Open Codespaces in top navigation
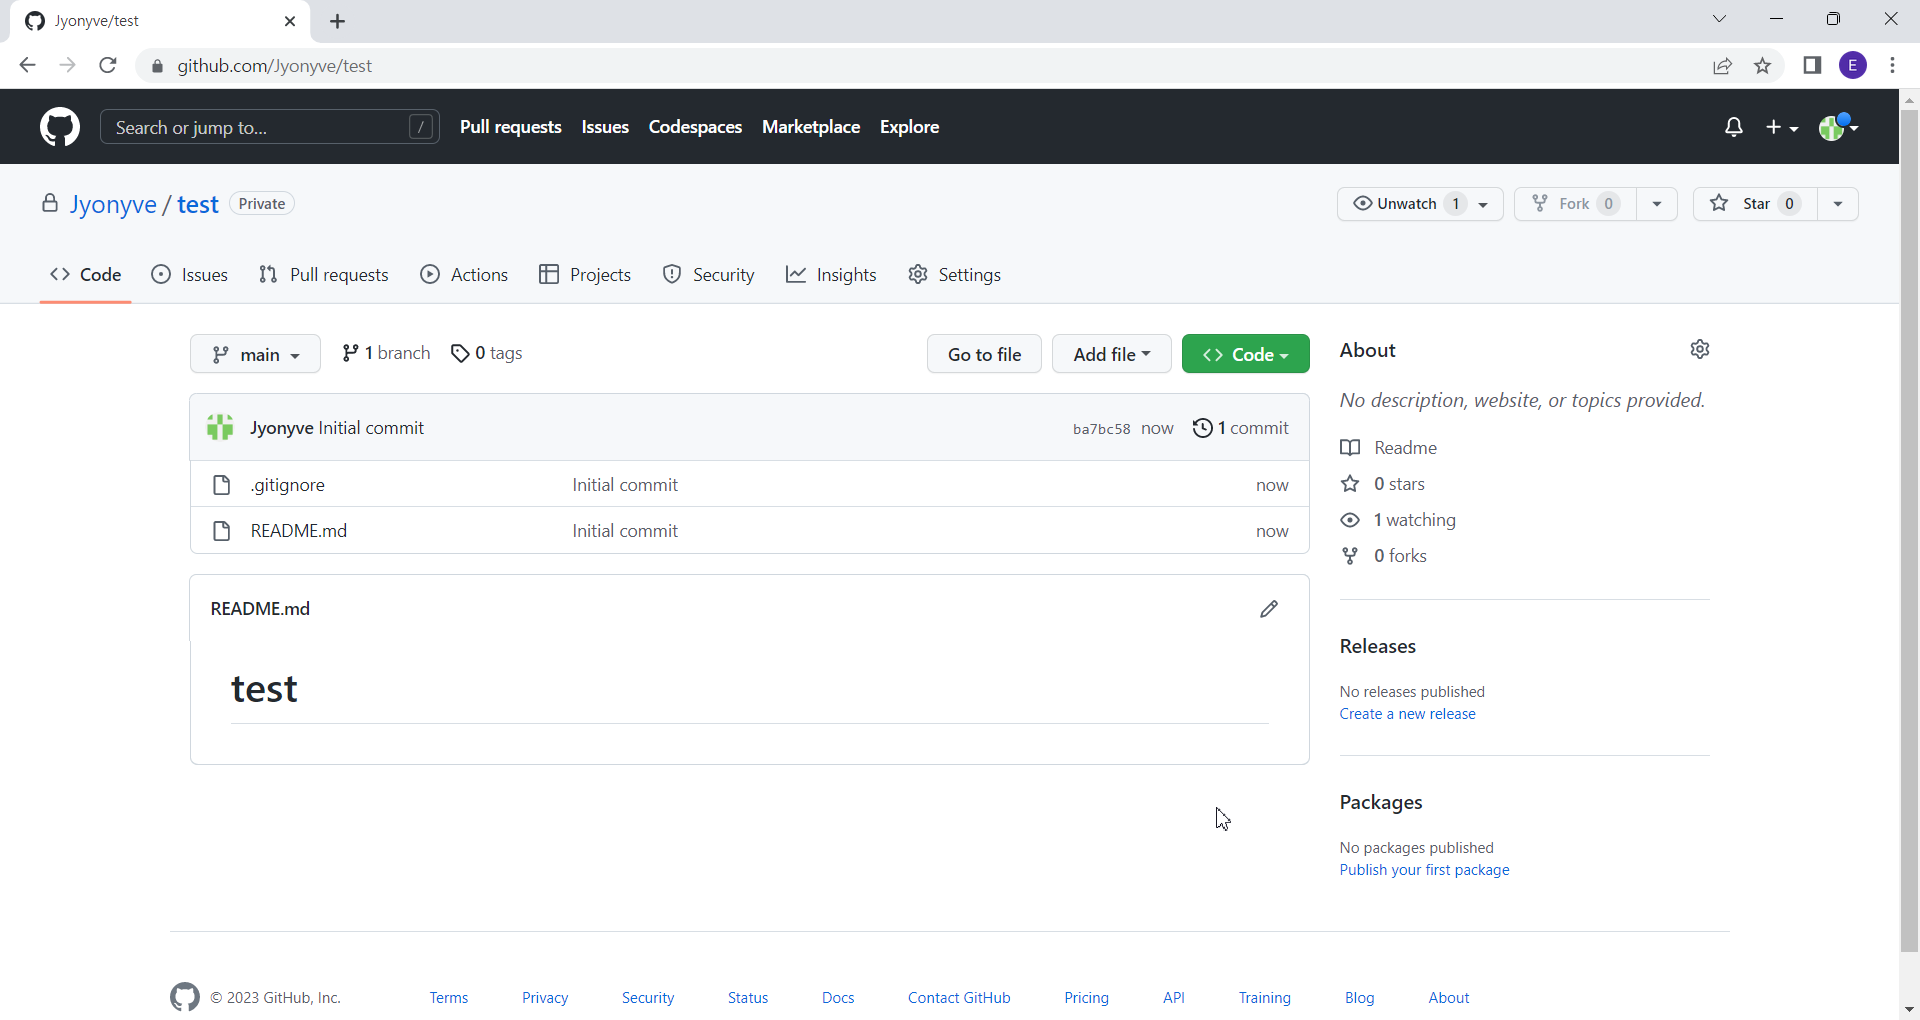This screenshot has width=1920, height=1020. (x=695, y=127)
